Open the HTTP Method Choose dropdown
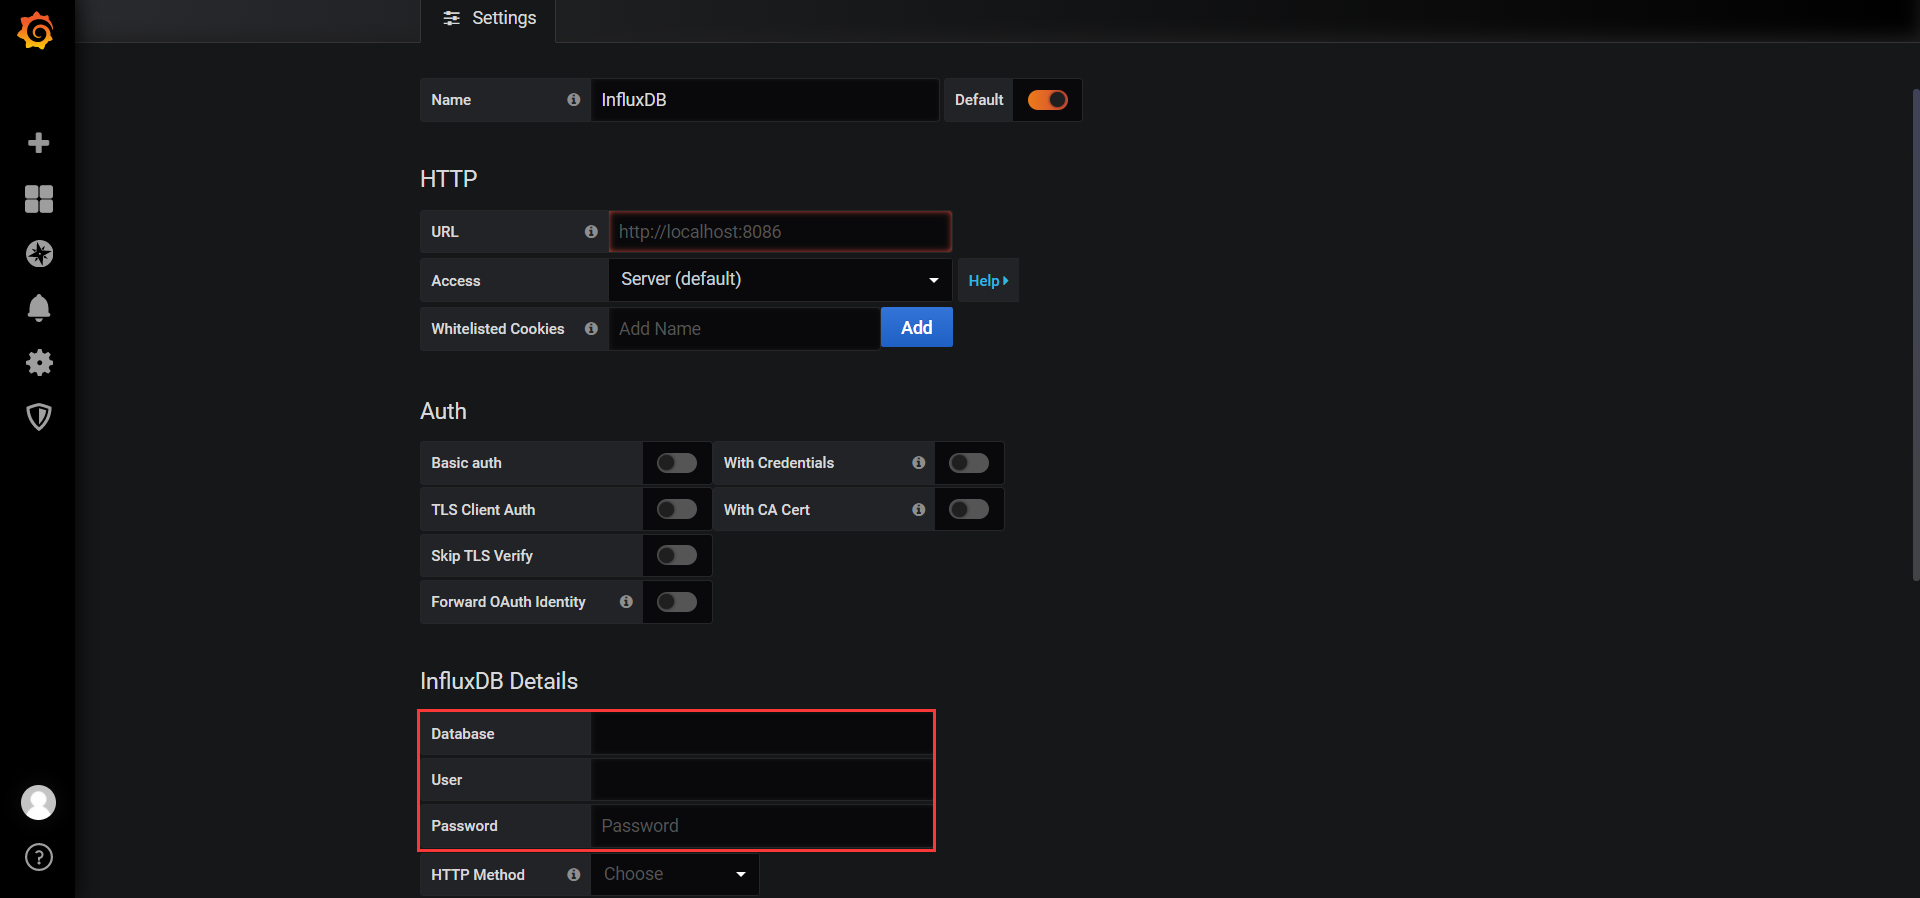Image resolution: width=1920 pixels, height=898 pixels. coord(675,874)
